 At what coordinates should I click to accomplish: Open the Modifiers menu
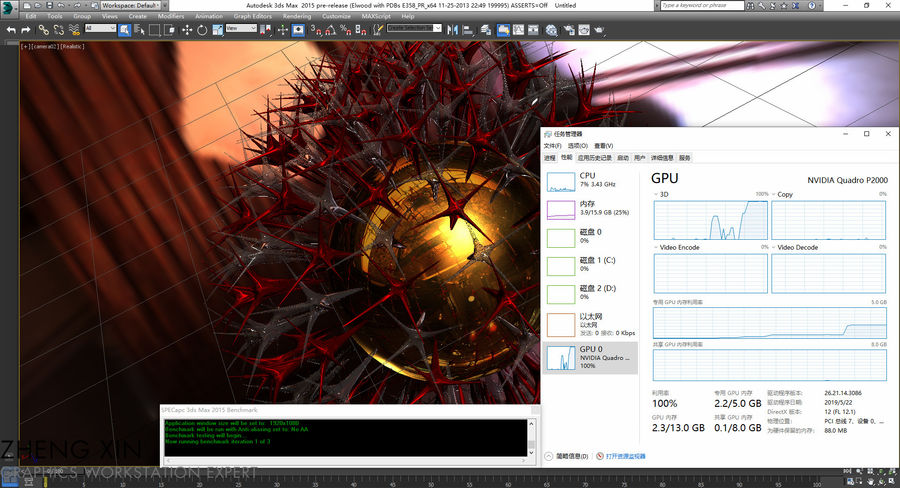click(x=171, y=16)
